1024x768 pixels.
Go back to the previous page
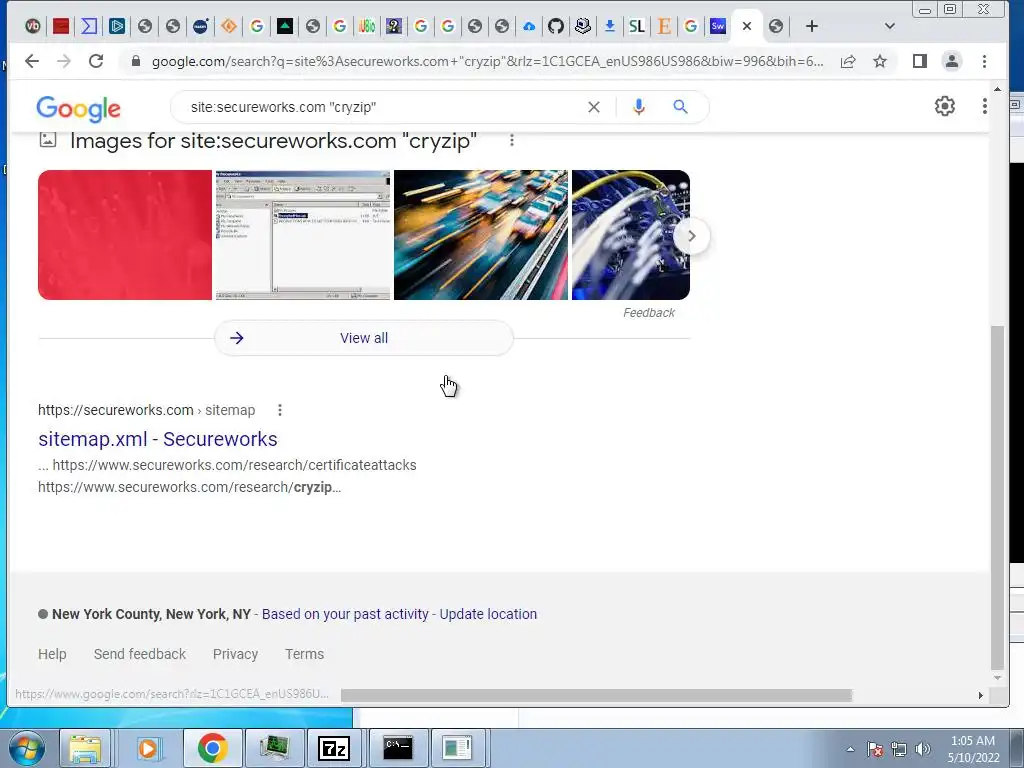[x=31, y=61]
